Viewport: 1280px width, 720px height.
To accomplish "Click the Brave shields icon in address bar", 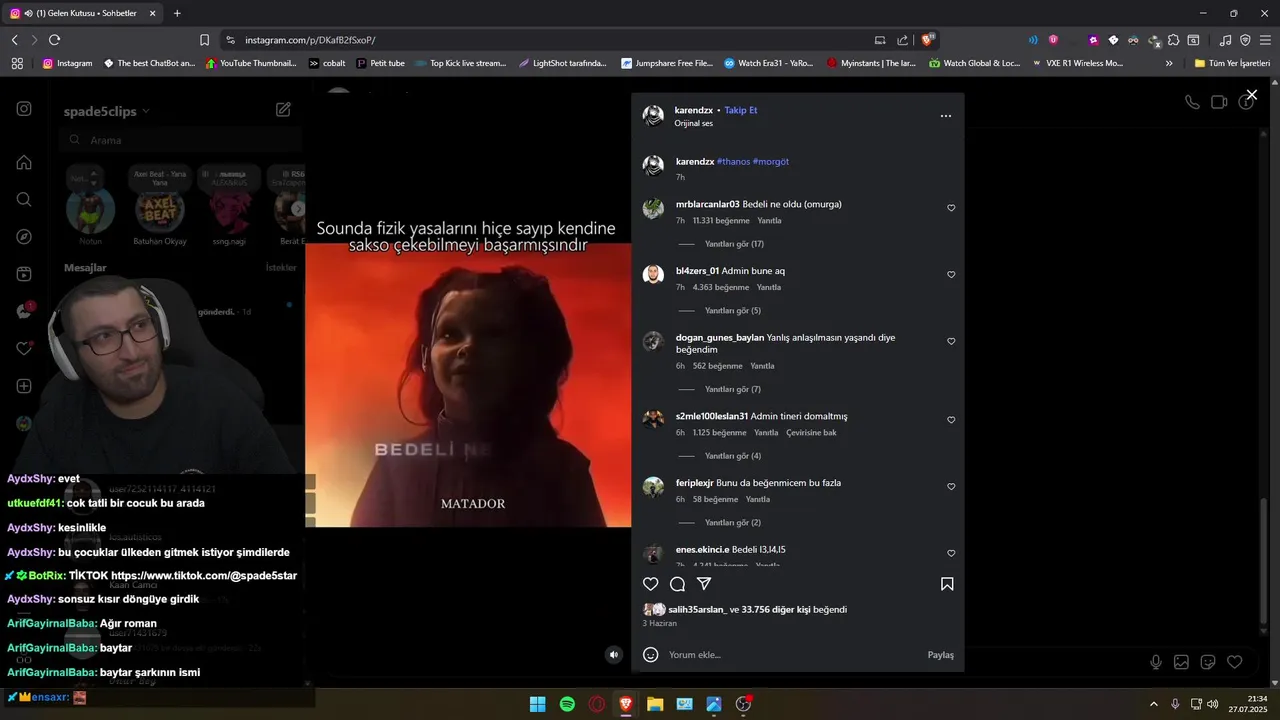I will point(928,40).
